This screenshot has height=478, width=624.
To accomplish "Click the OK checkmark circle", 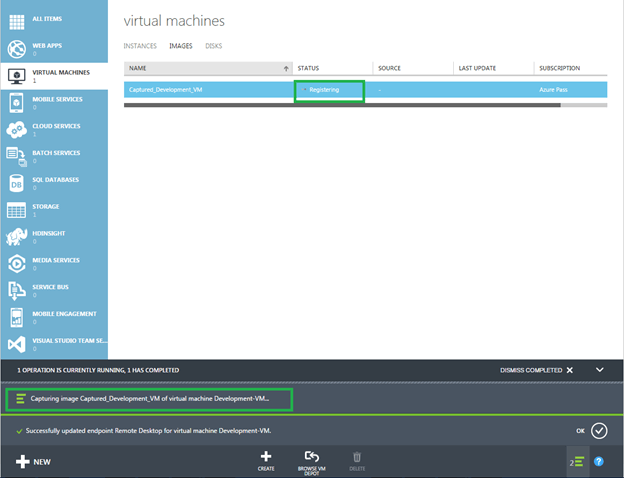I will click(599, 431).
